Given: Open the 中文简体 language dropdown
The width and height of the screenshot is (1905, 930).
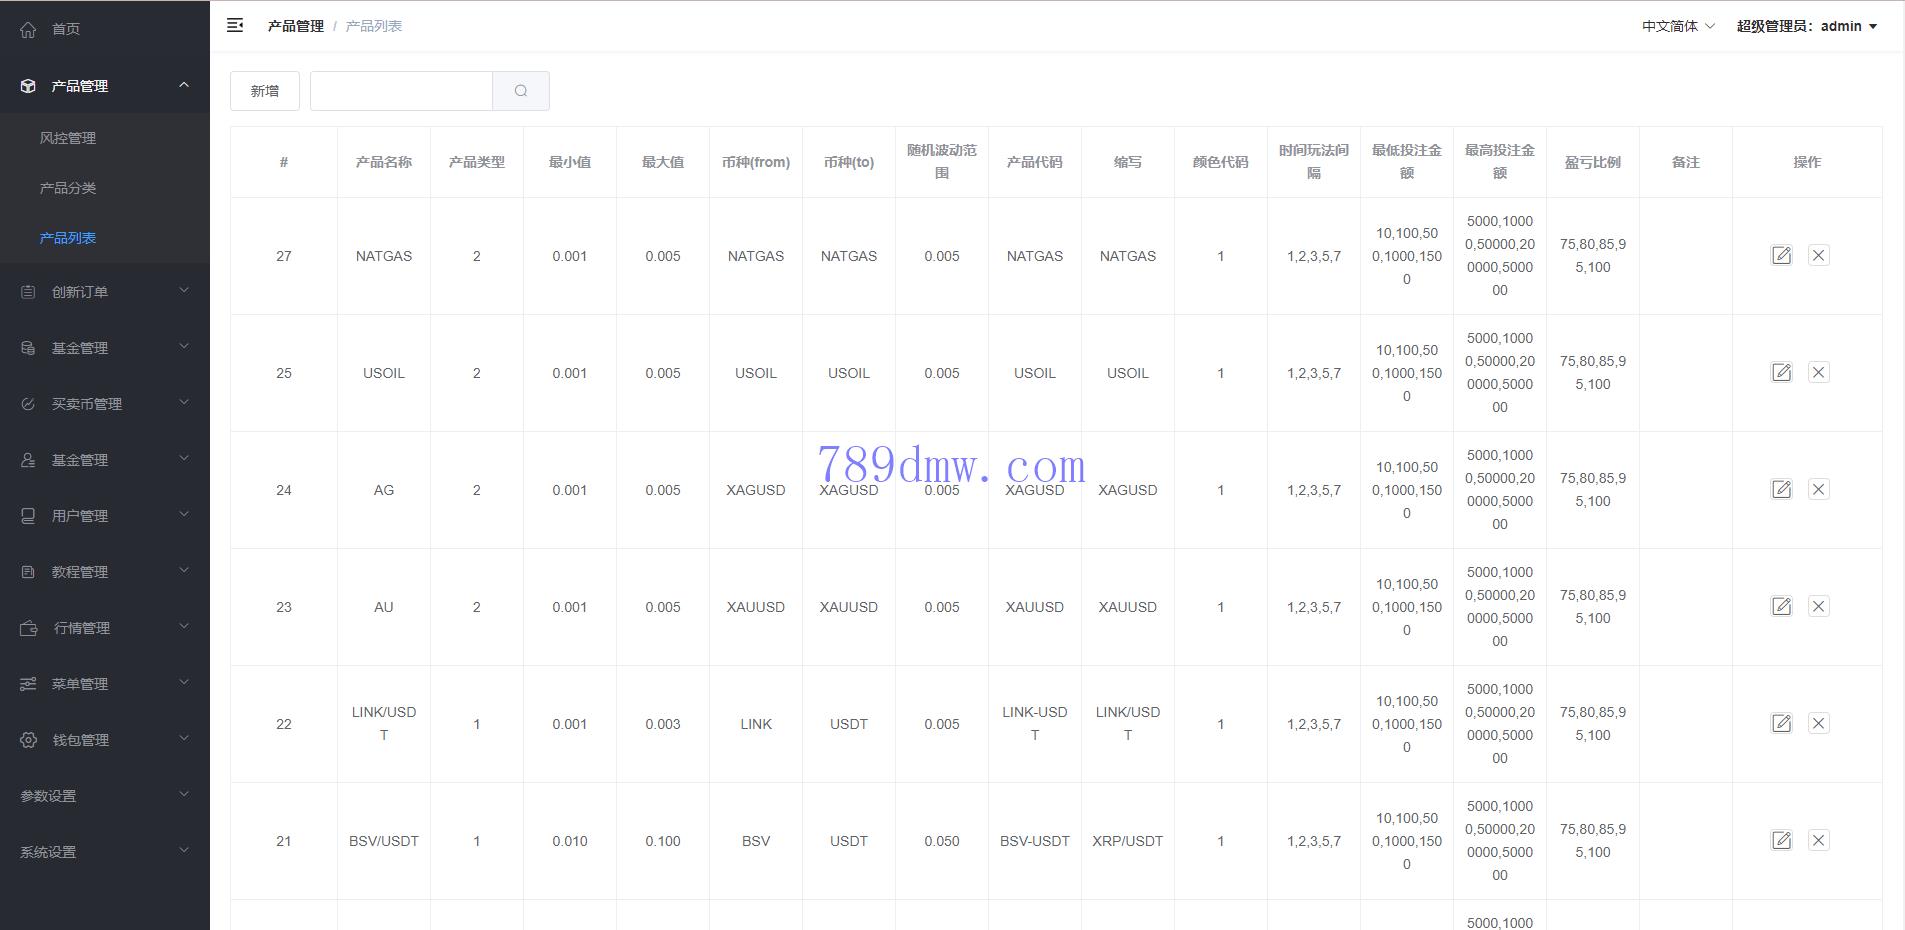Looking at the screenshot, I should click(1677, 26).
